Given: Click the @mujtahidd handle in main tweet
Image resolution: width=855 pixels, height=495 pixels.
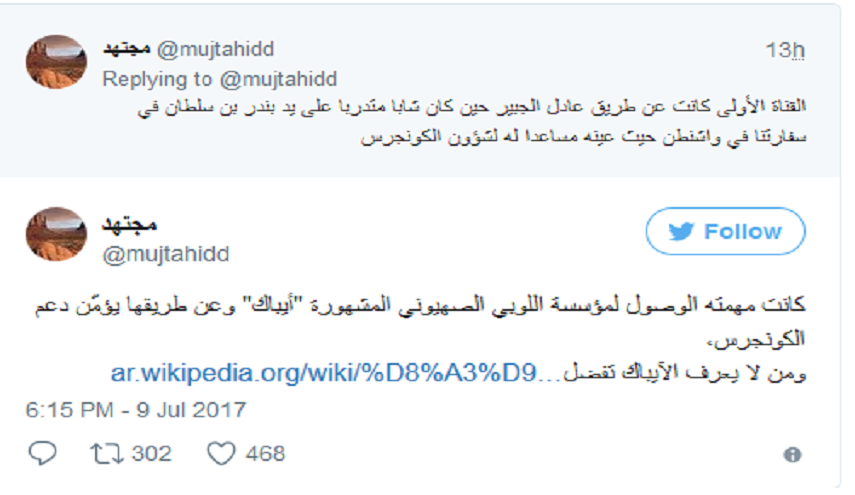Looking at the screenshot, I should coord(166,255).
